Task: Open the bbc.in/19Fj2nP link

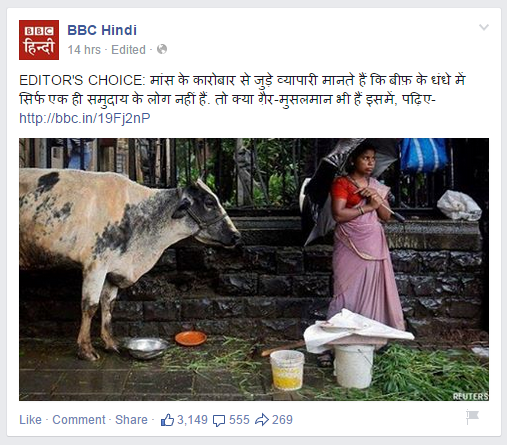Action: (85, 118)
